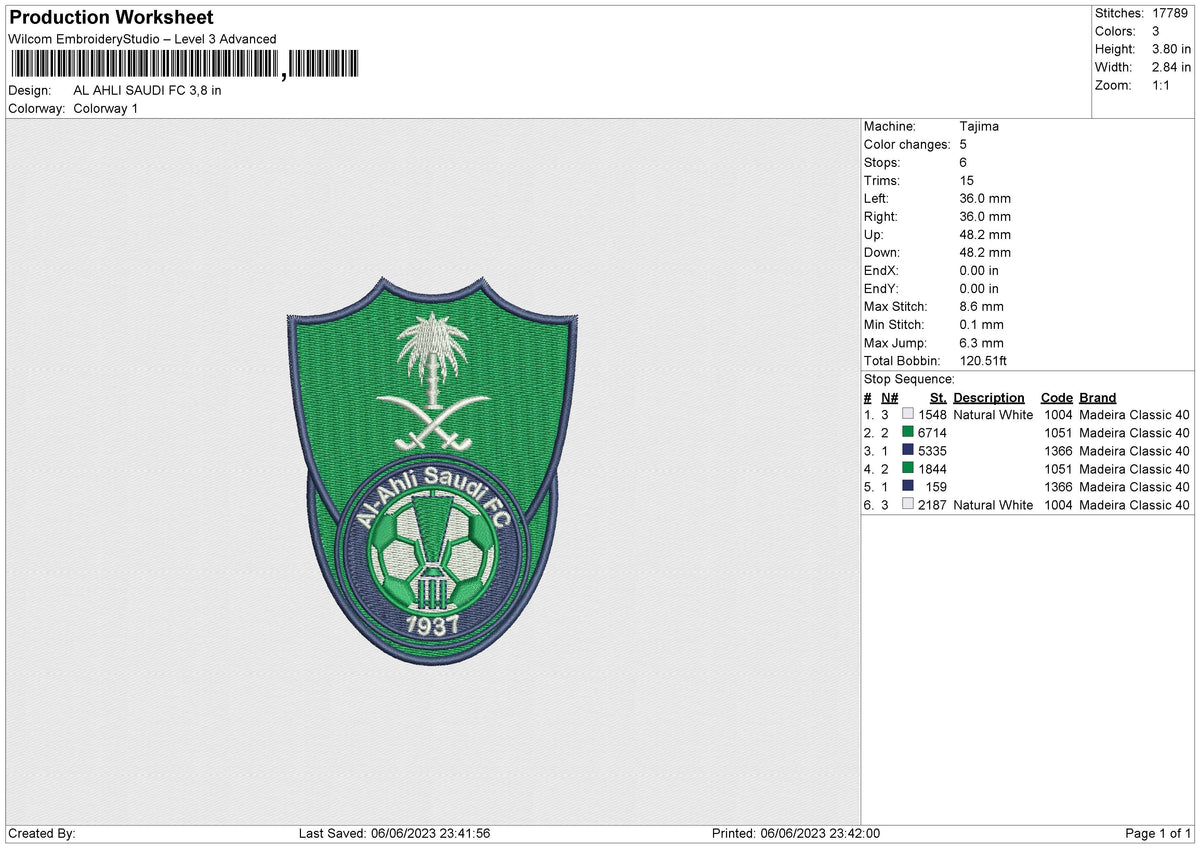Image resolution: width=1200 pixels, height=848 pixels.
Task: Click the Trims value '15'
Action: pos(967,180)
